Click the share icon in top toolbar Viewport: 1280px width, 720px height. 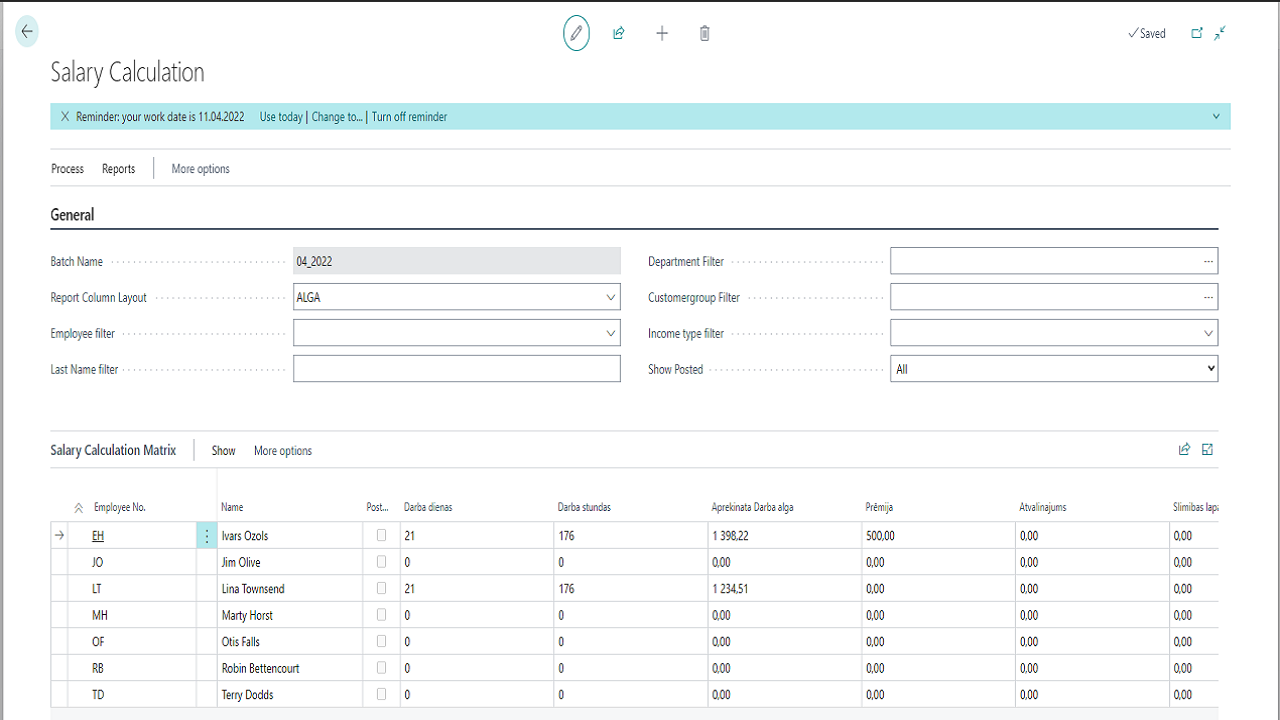click(619, 33)
